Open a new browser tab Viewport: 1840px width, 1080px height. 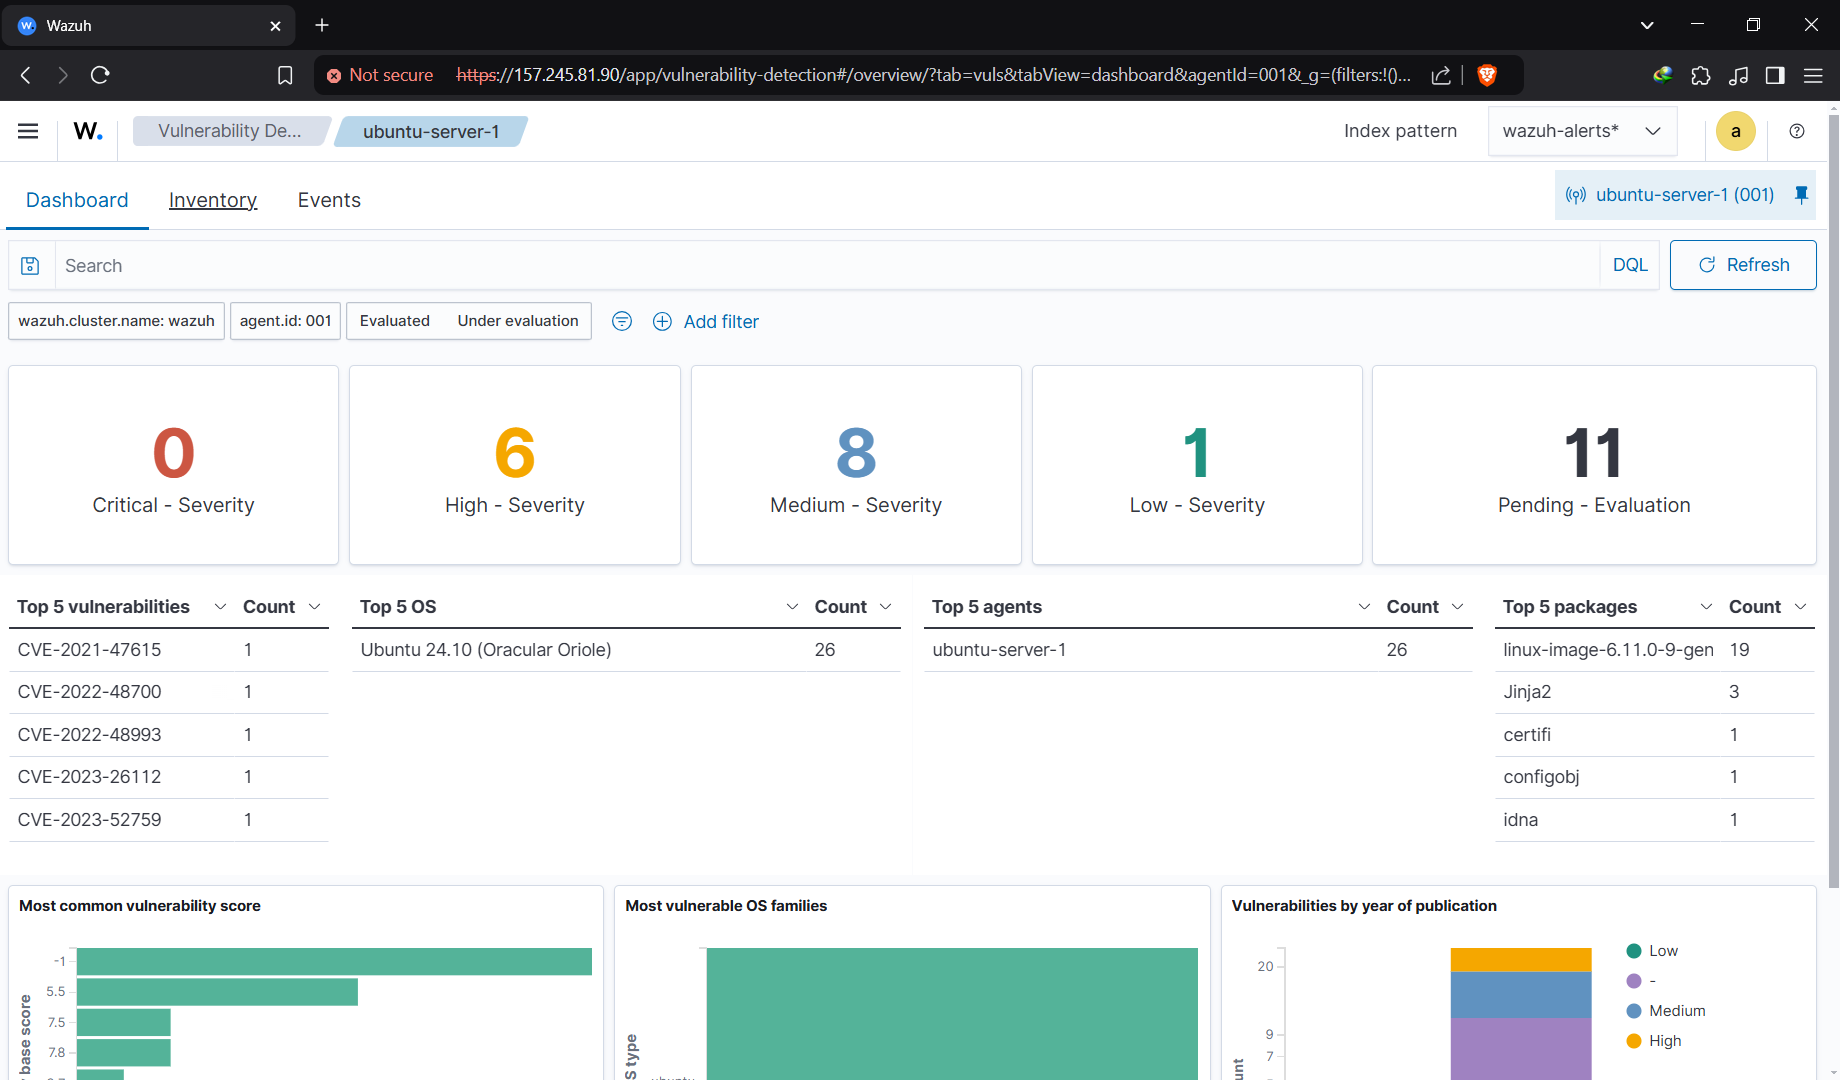(x=322, y=25)
